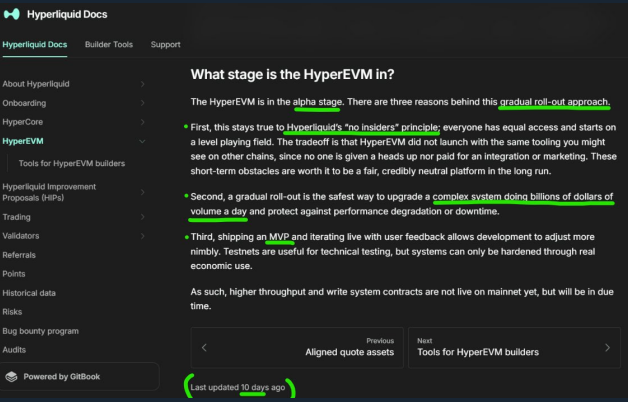This screenshot has width=628, height=402.
Task: Open Tools for HyperEVM builders in sidebar
Action: coord(72,163)
